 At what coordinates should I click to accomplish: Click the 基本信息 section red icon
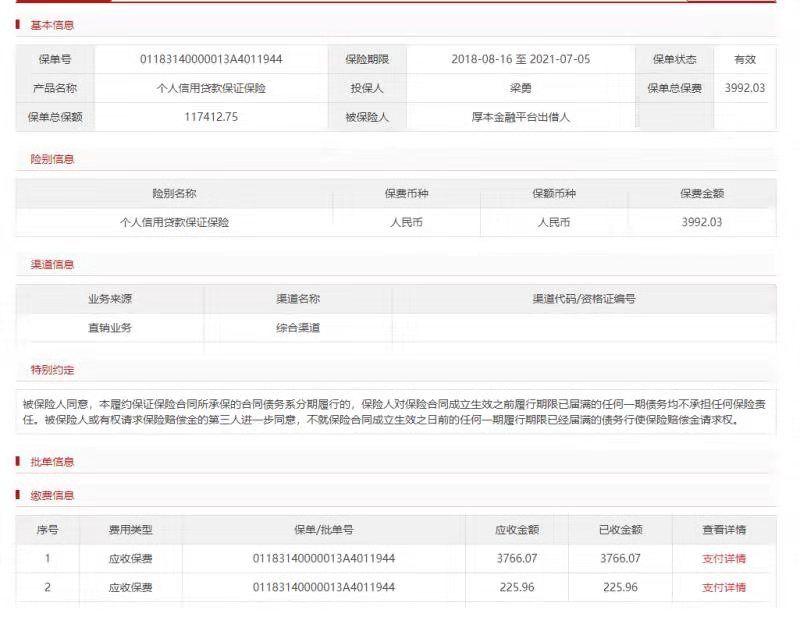click(x=20, y=26)
